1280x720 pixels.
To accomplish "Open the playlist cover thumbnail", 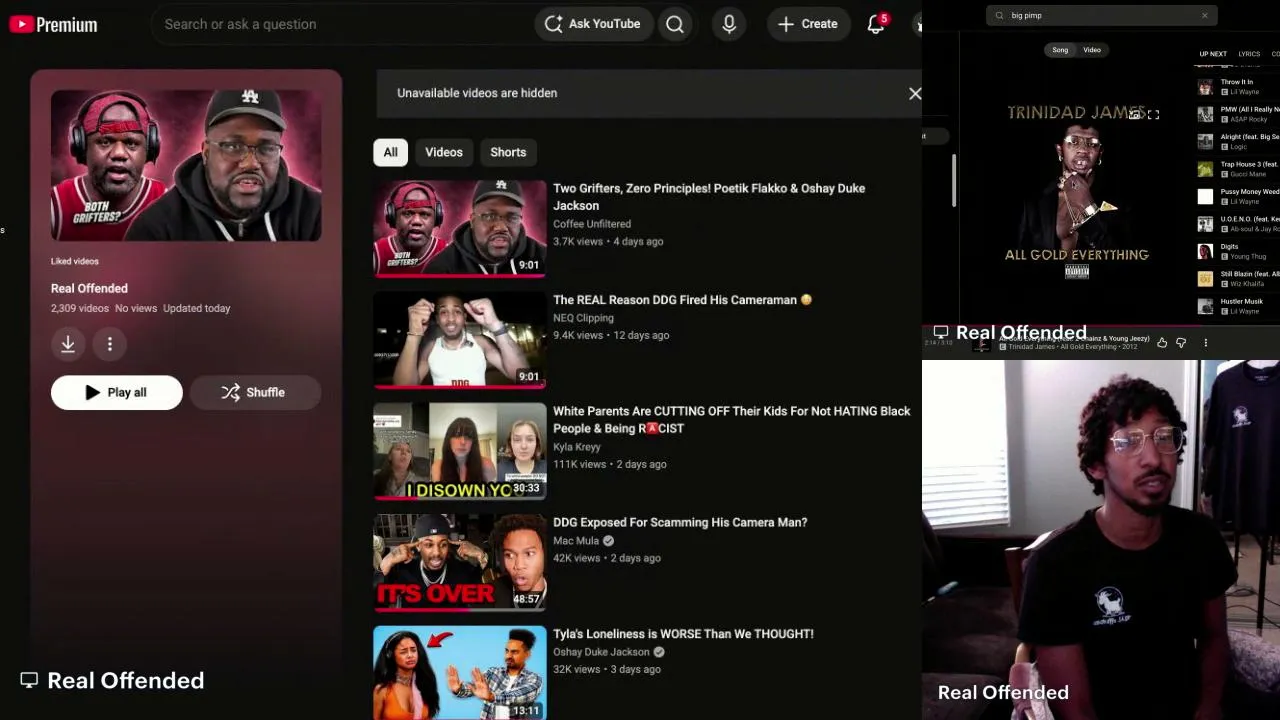I will click(x=186, y=165).
